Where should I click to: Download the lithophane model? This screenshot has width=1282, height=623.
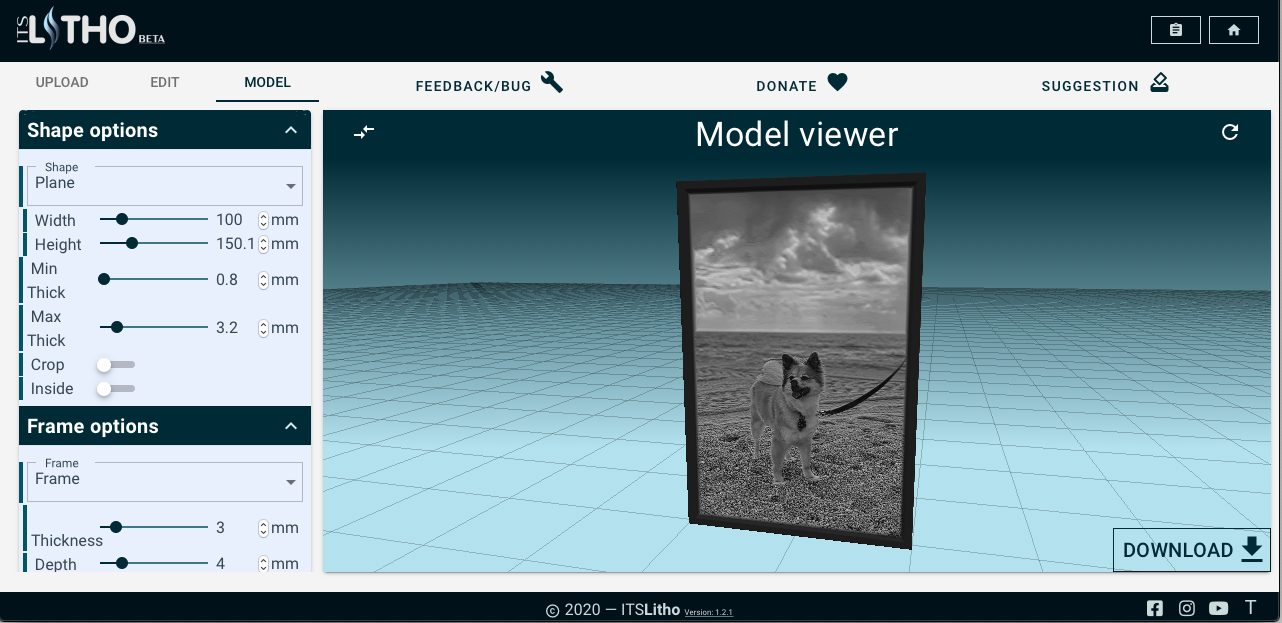pos(1192,550)
